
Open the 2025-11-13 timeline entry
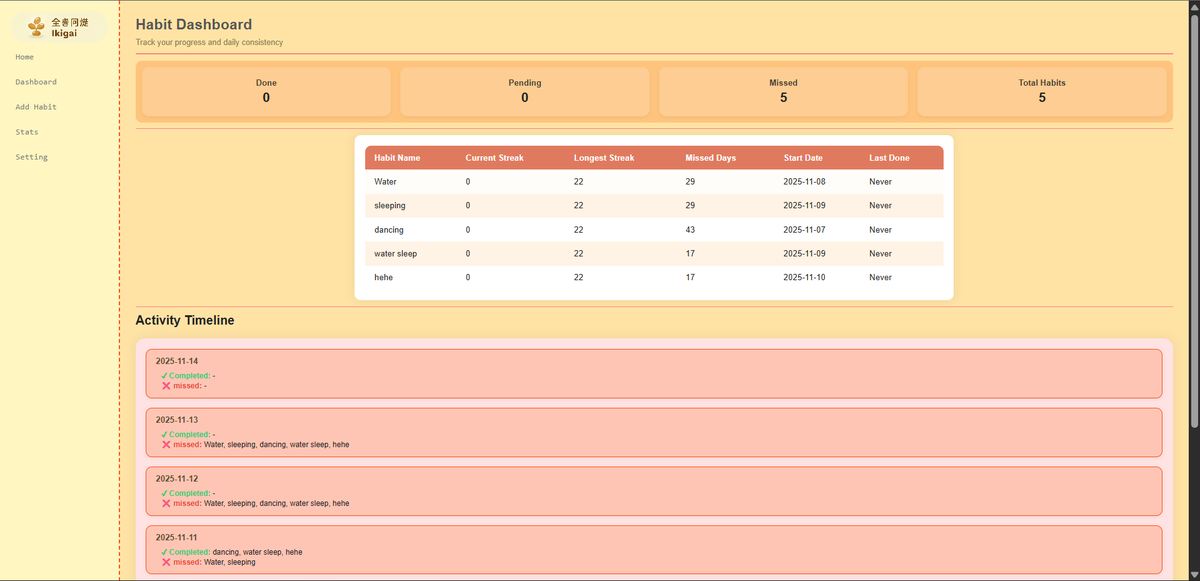(x=654, y=433)
